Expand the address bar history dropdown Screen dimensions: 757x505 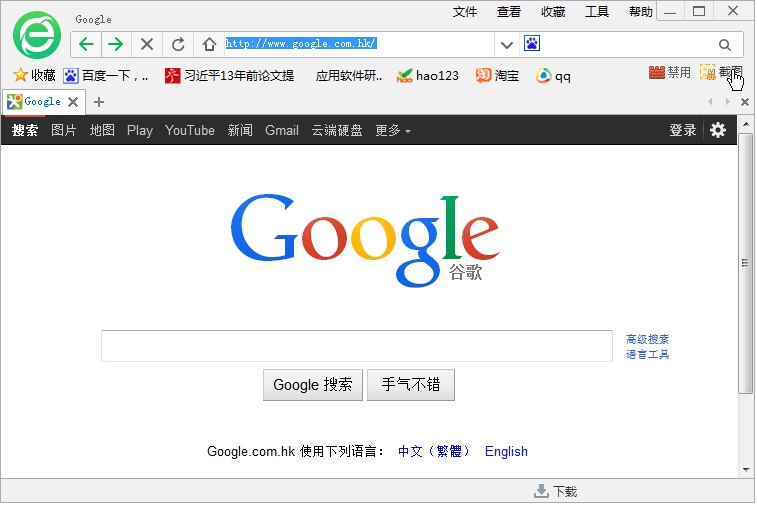coord(506,45)
